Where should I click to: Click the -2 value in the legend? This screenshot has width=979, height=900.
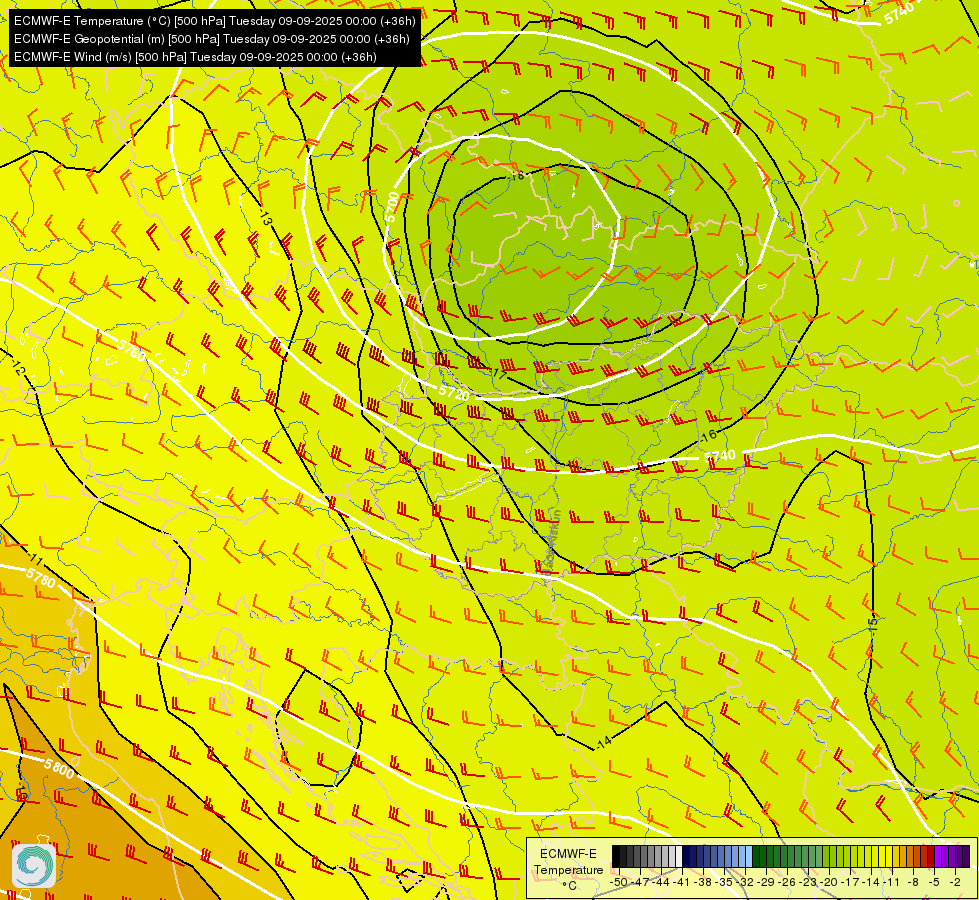955,882
